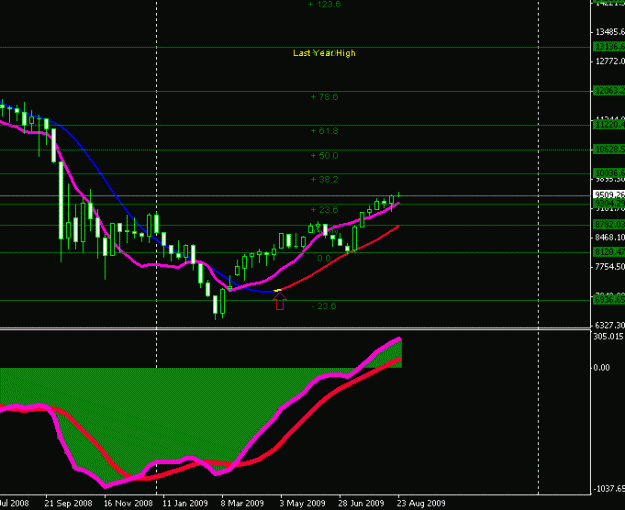Click the indicator scale value -1037.65

point(609,489)
